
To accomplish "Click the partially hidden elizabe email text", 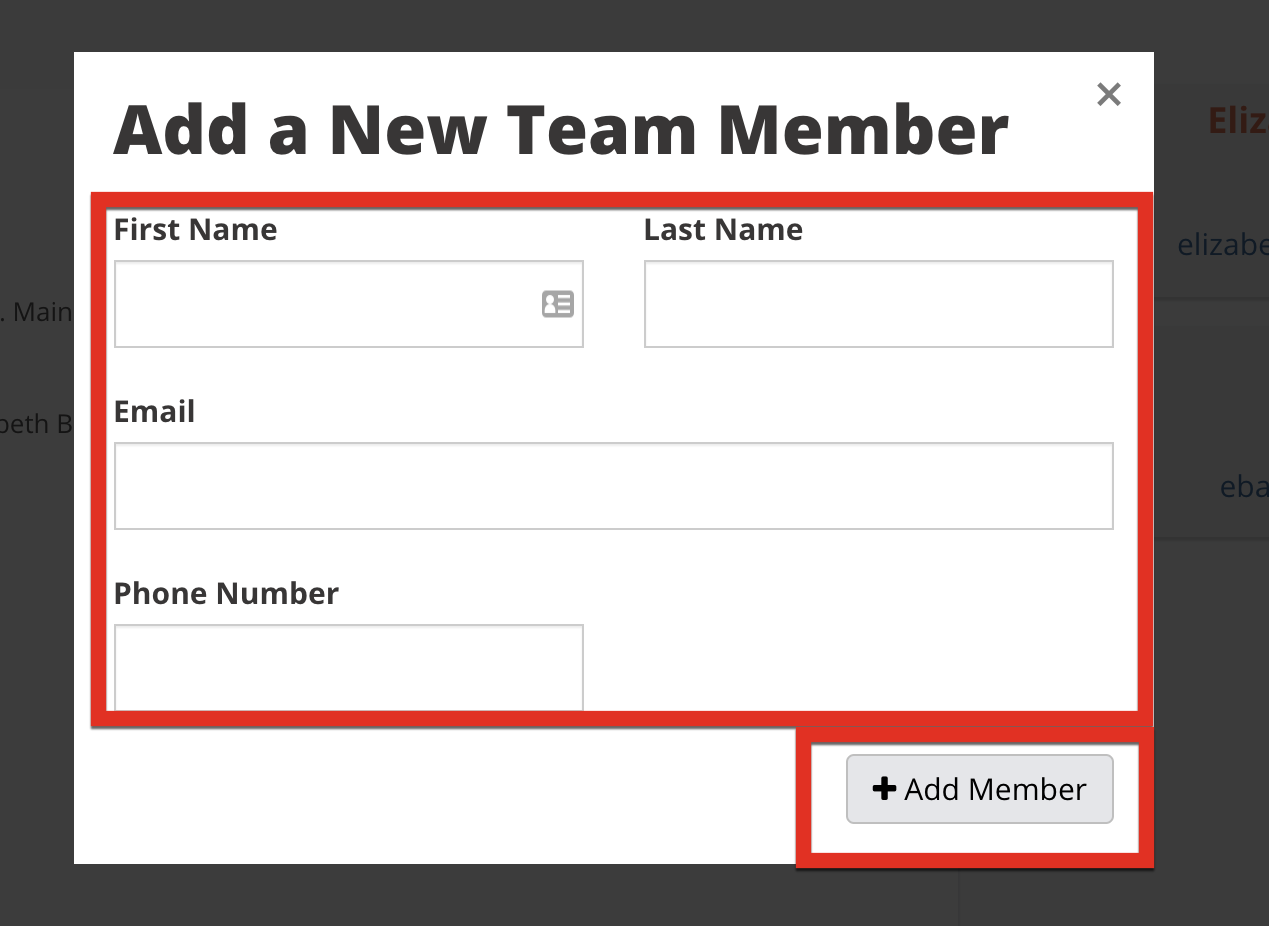I will [x=1223, y=244].
